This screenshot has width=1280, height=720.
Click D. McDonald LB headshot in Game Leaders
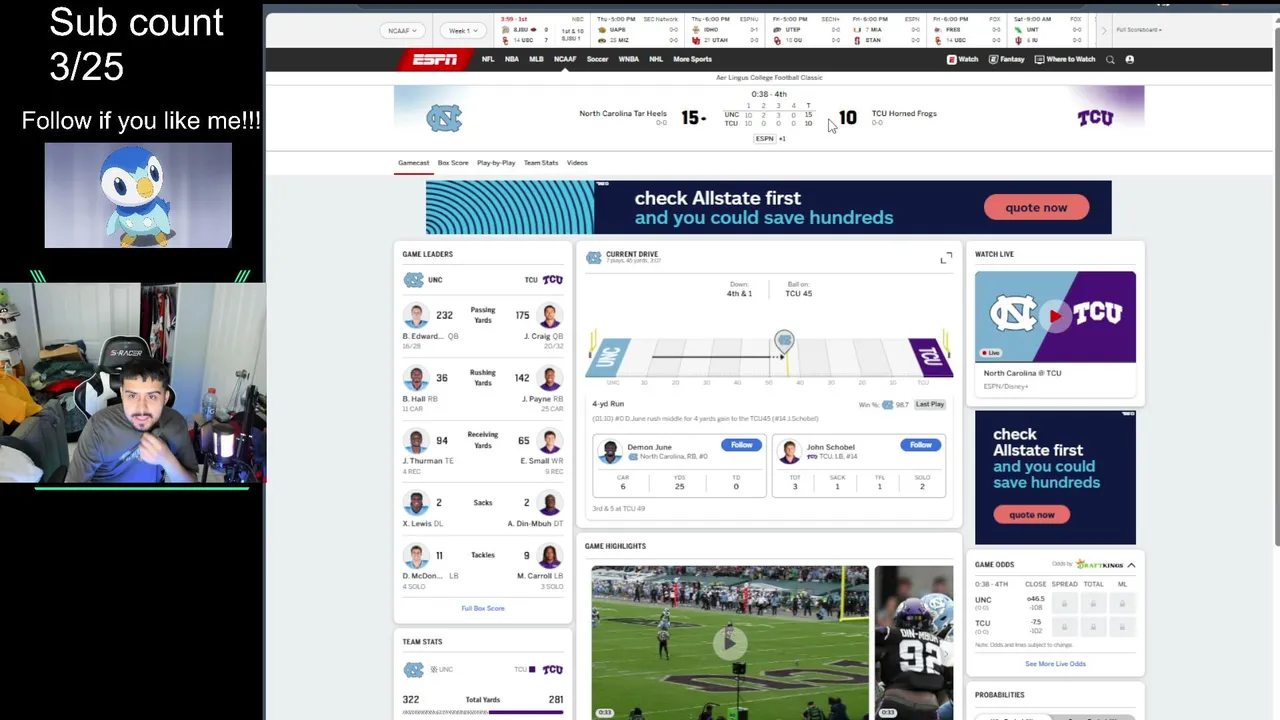416,556
